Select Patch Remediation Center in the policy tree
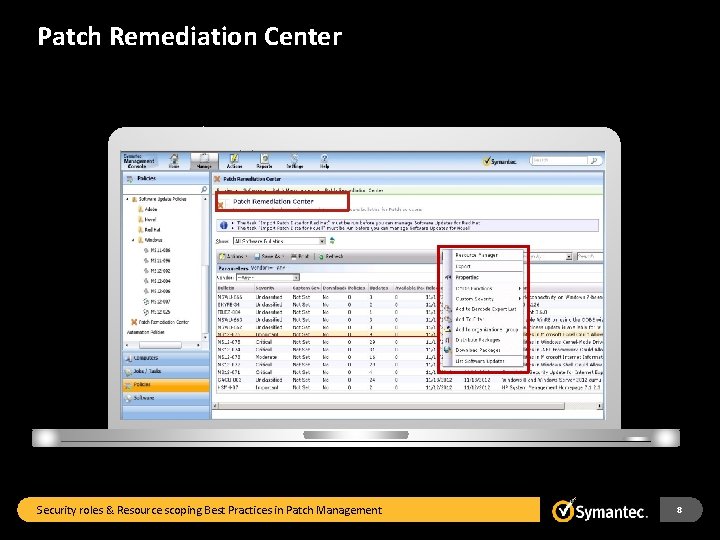Screen dimensions: 720x540 click(x=160, y=322)
